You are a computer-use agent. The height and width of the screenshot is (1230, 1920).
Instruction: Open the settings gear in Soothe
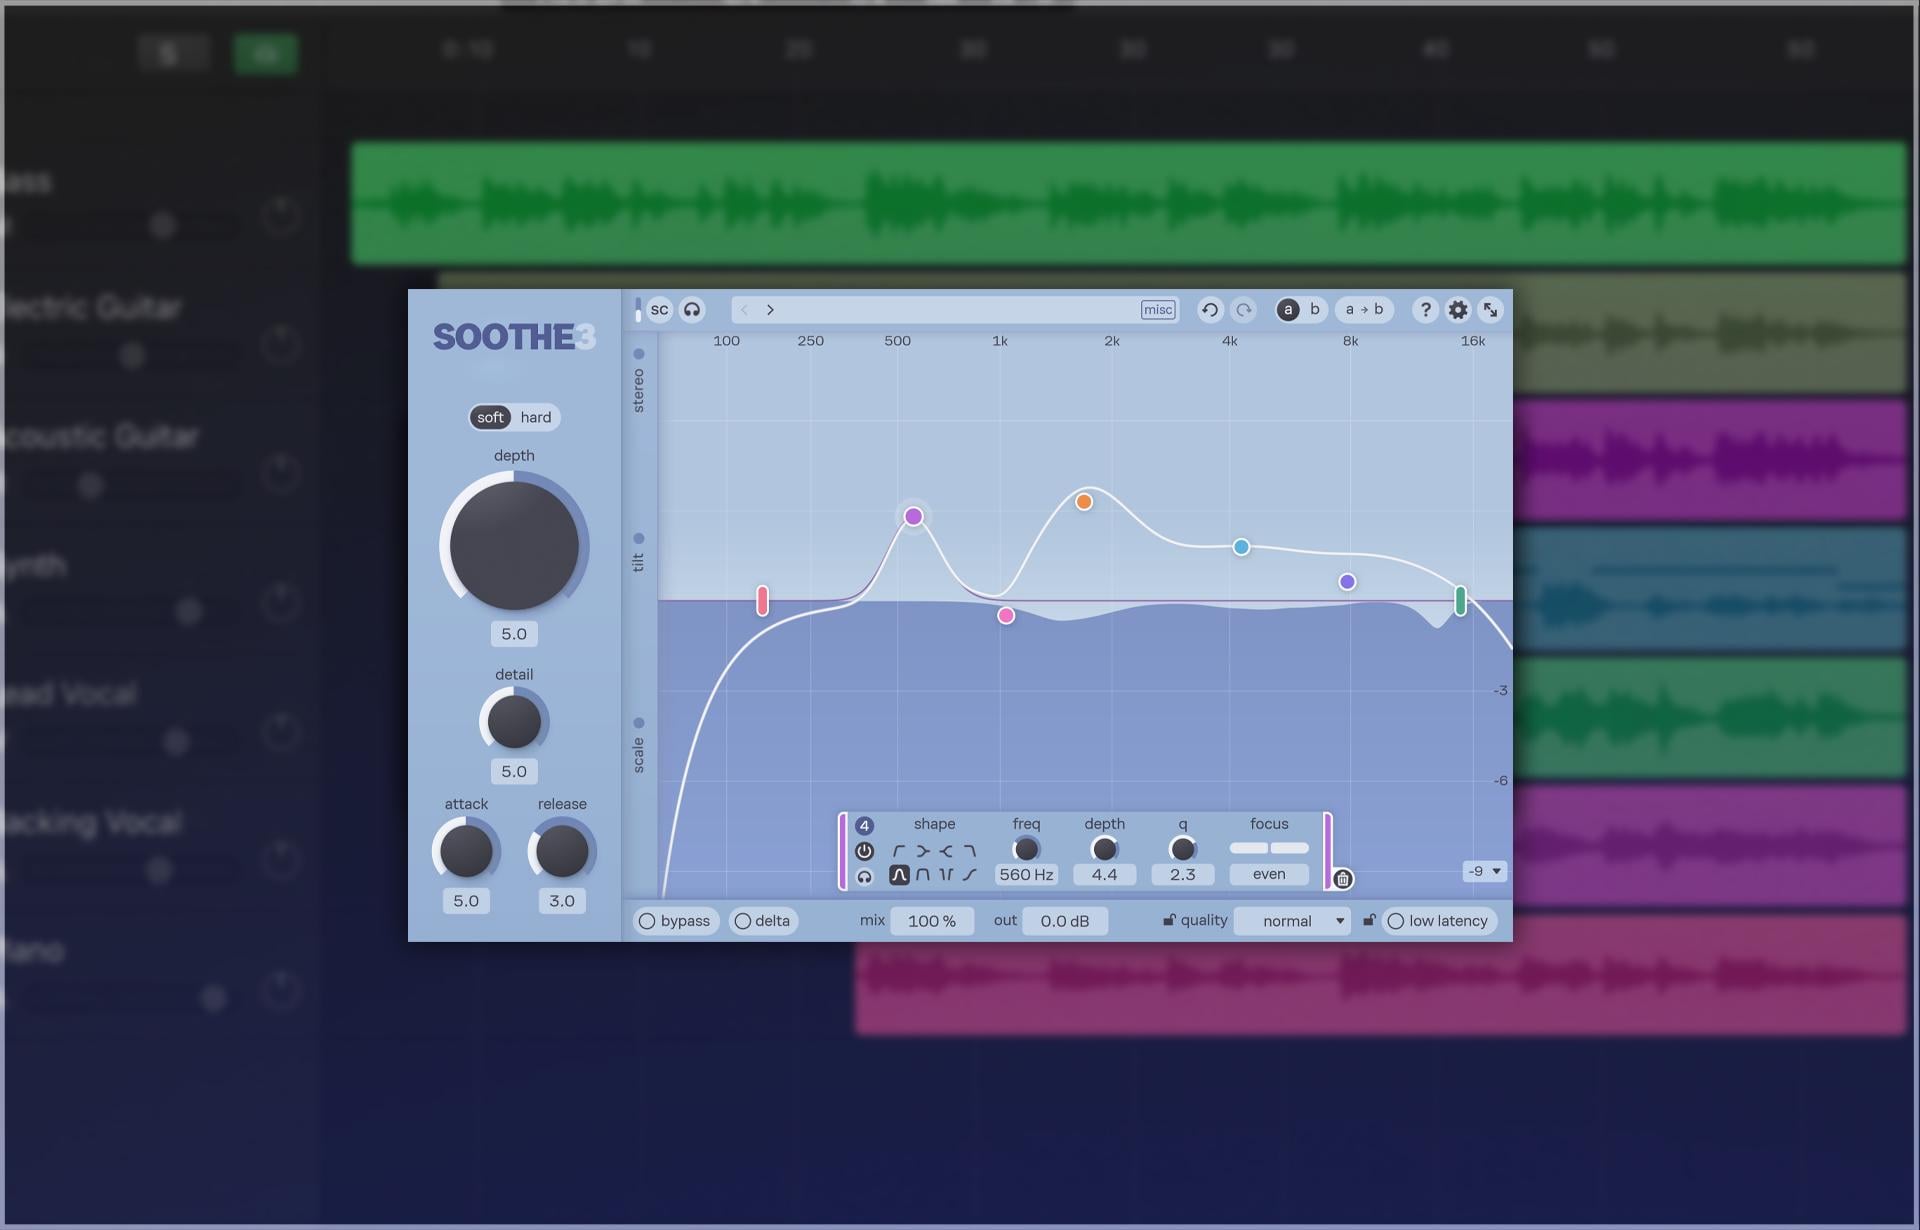[1458, 310]
